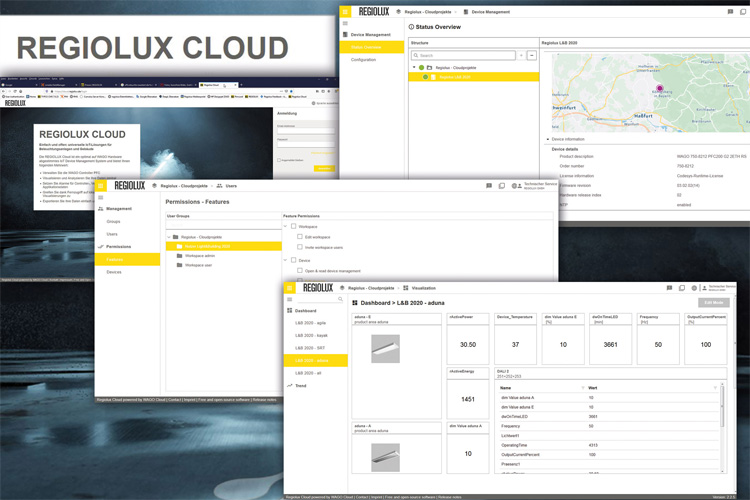Open notifications flag icon in Visualization header

coord(669,288)
